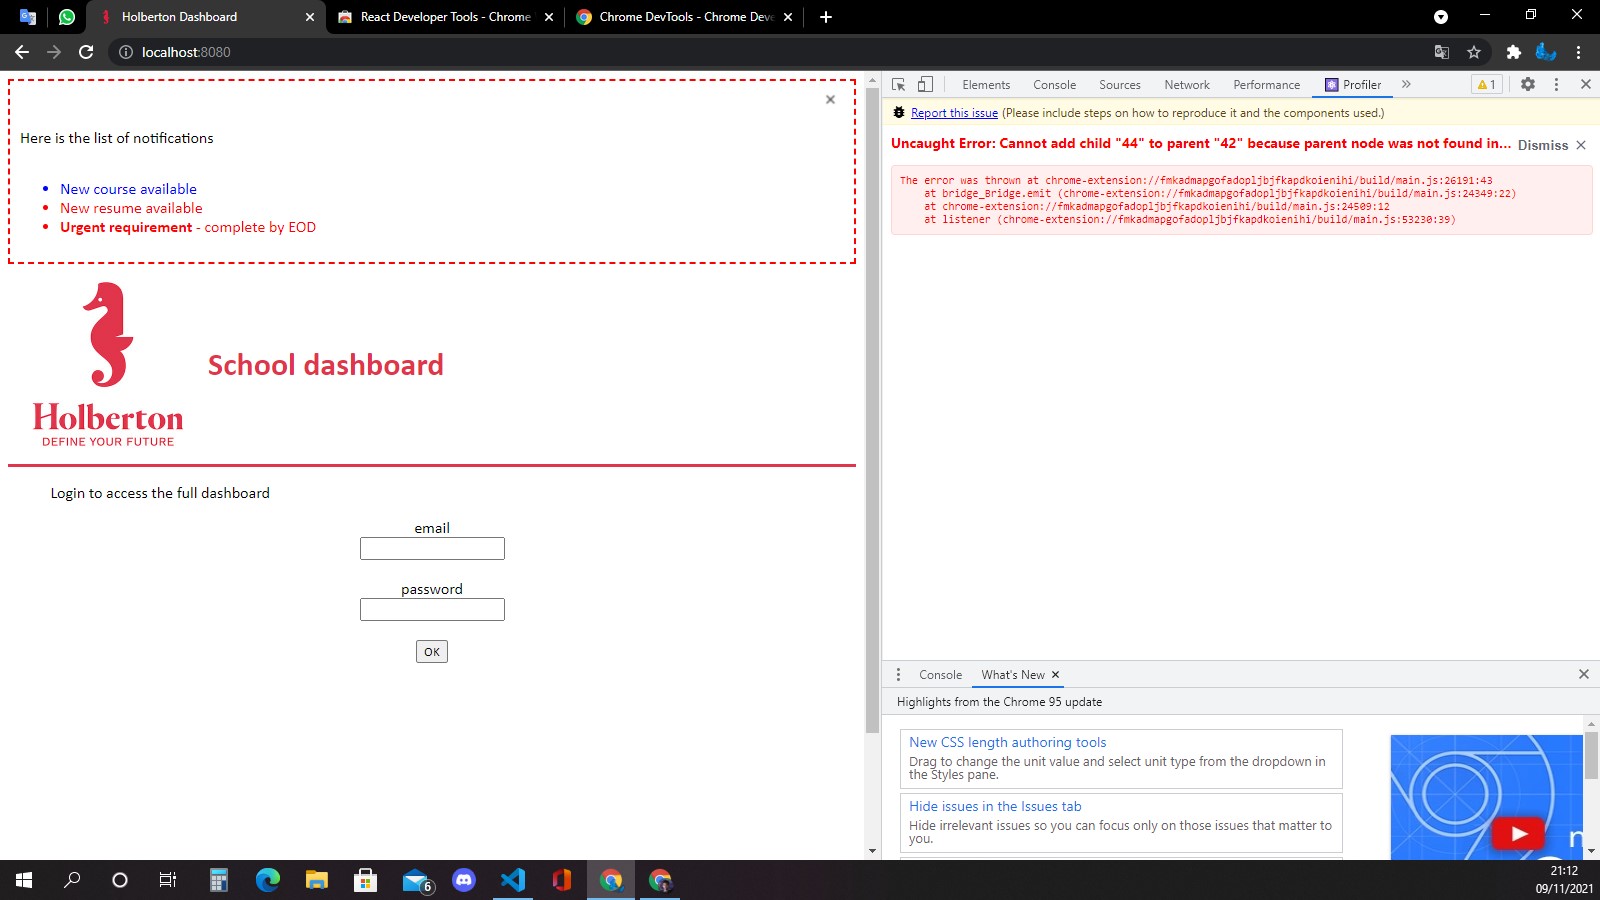Image resolution: width=1600 pixels, height=900 pixels.
Task: Open the drawer three-dot menu near Console
Action: point(899,674)
